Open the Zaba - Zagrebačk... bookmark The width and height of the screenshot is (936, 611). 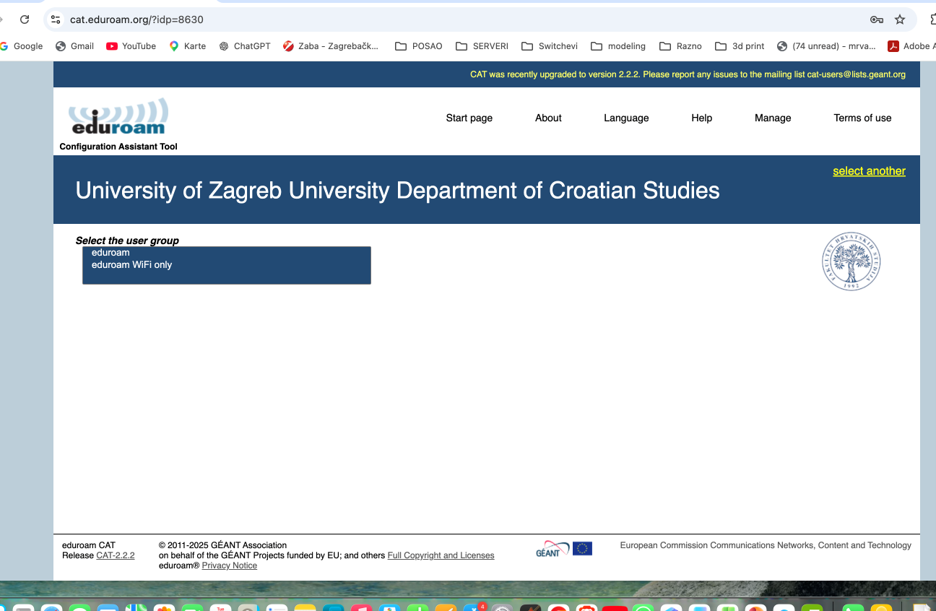(x=331, y=46)
